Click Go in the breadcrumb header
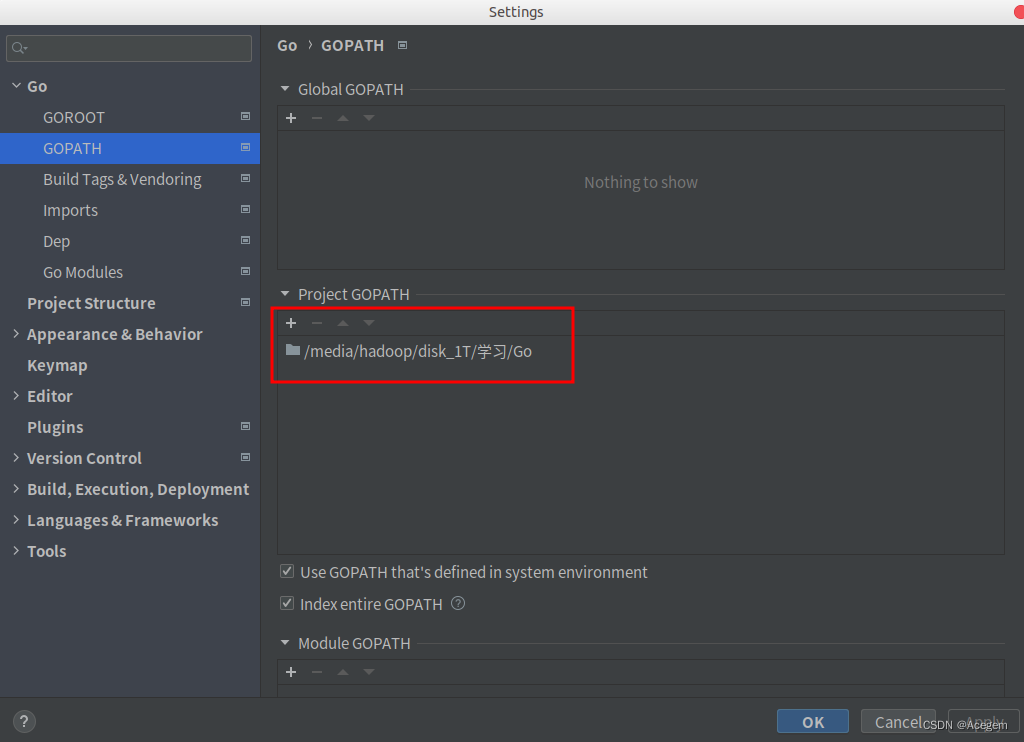 [x=287, y=46]
